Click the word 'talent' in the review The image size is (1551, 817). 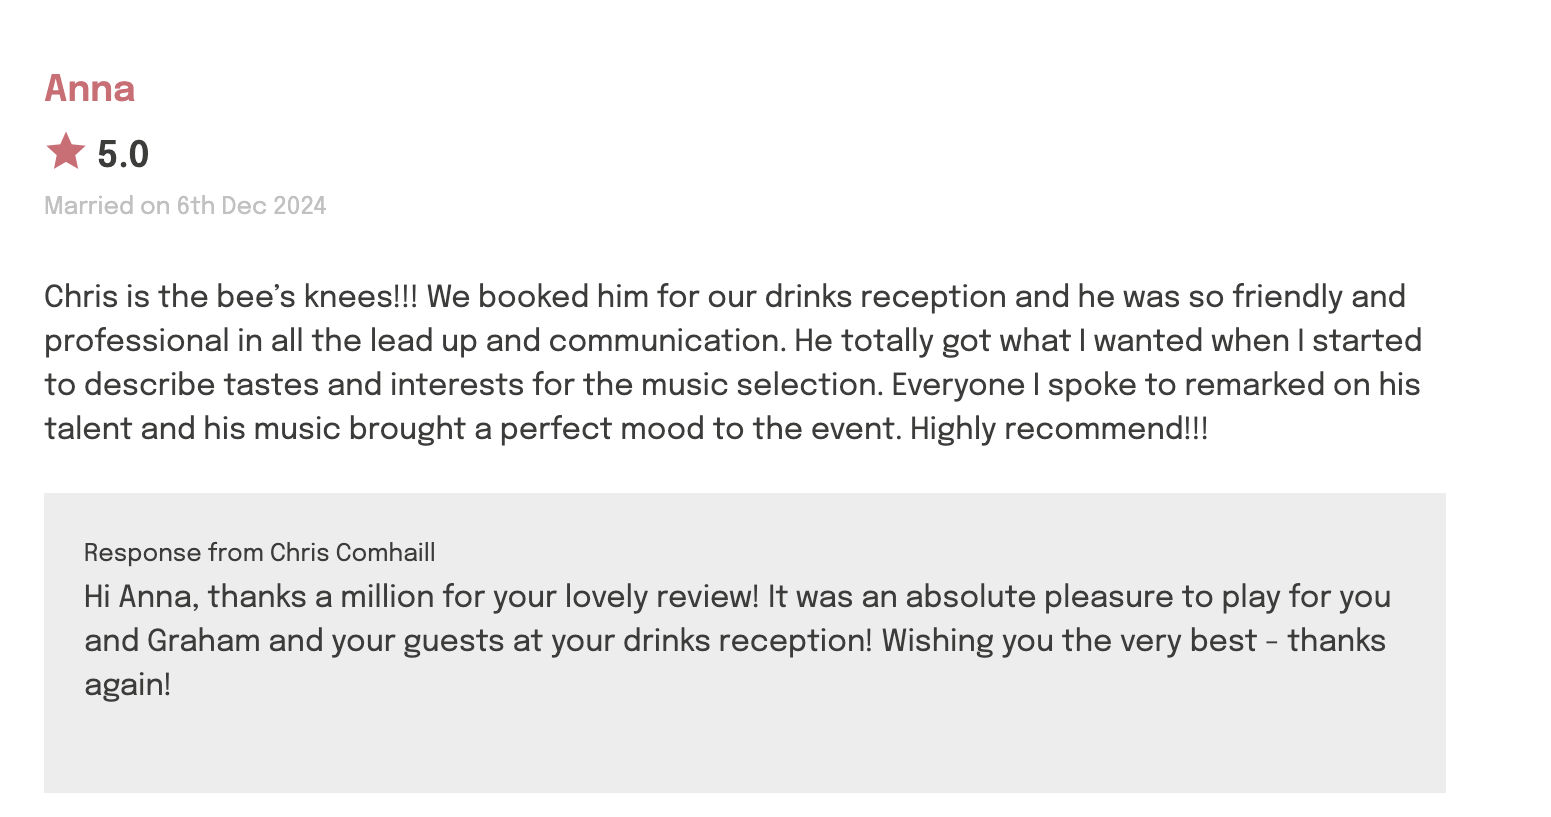[88, 429]
